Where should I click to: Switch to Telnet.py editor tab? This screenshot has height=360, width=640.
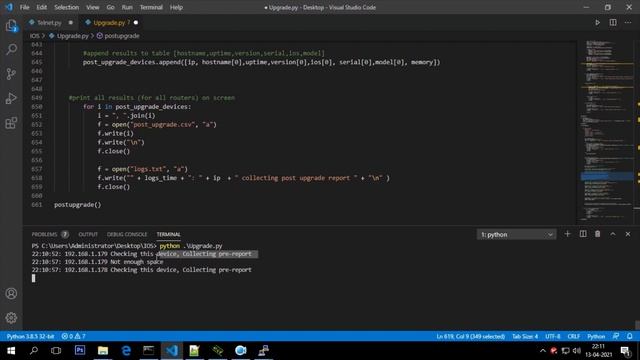coord(49,23)
